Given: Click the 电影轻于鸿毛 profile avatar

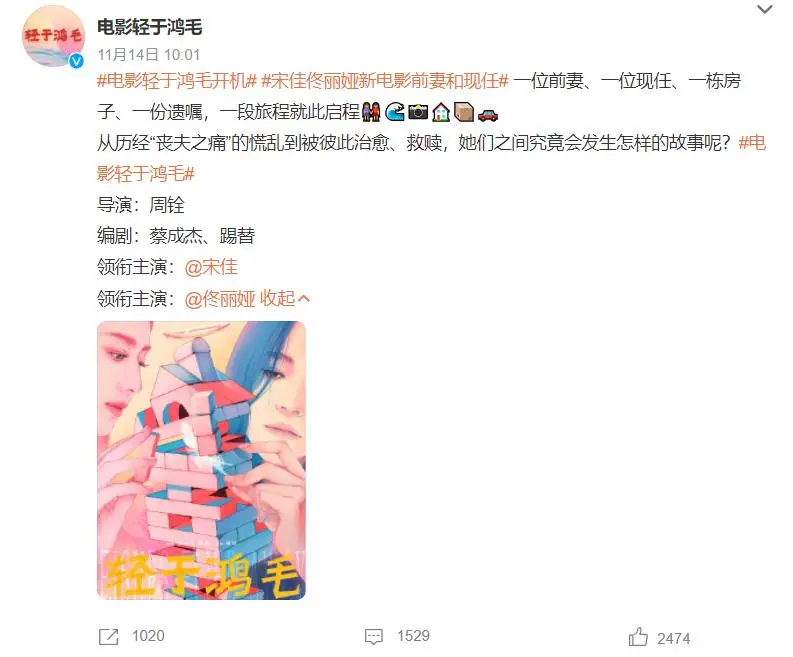Looking at the screenshot, I should click(53, 36).
